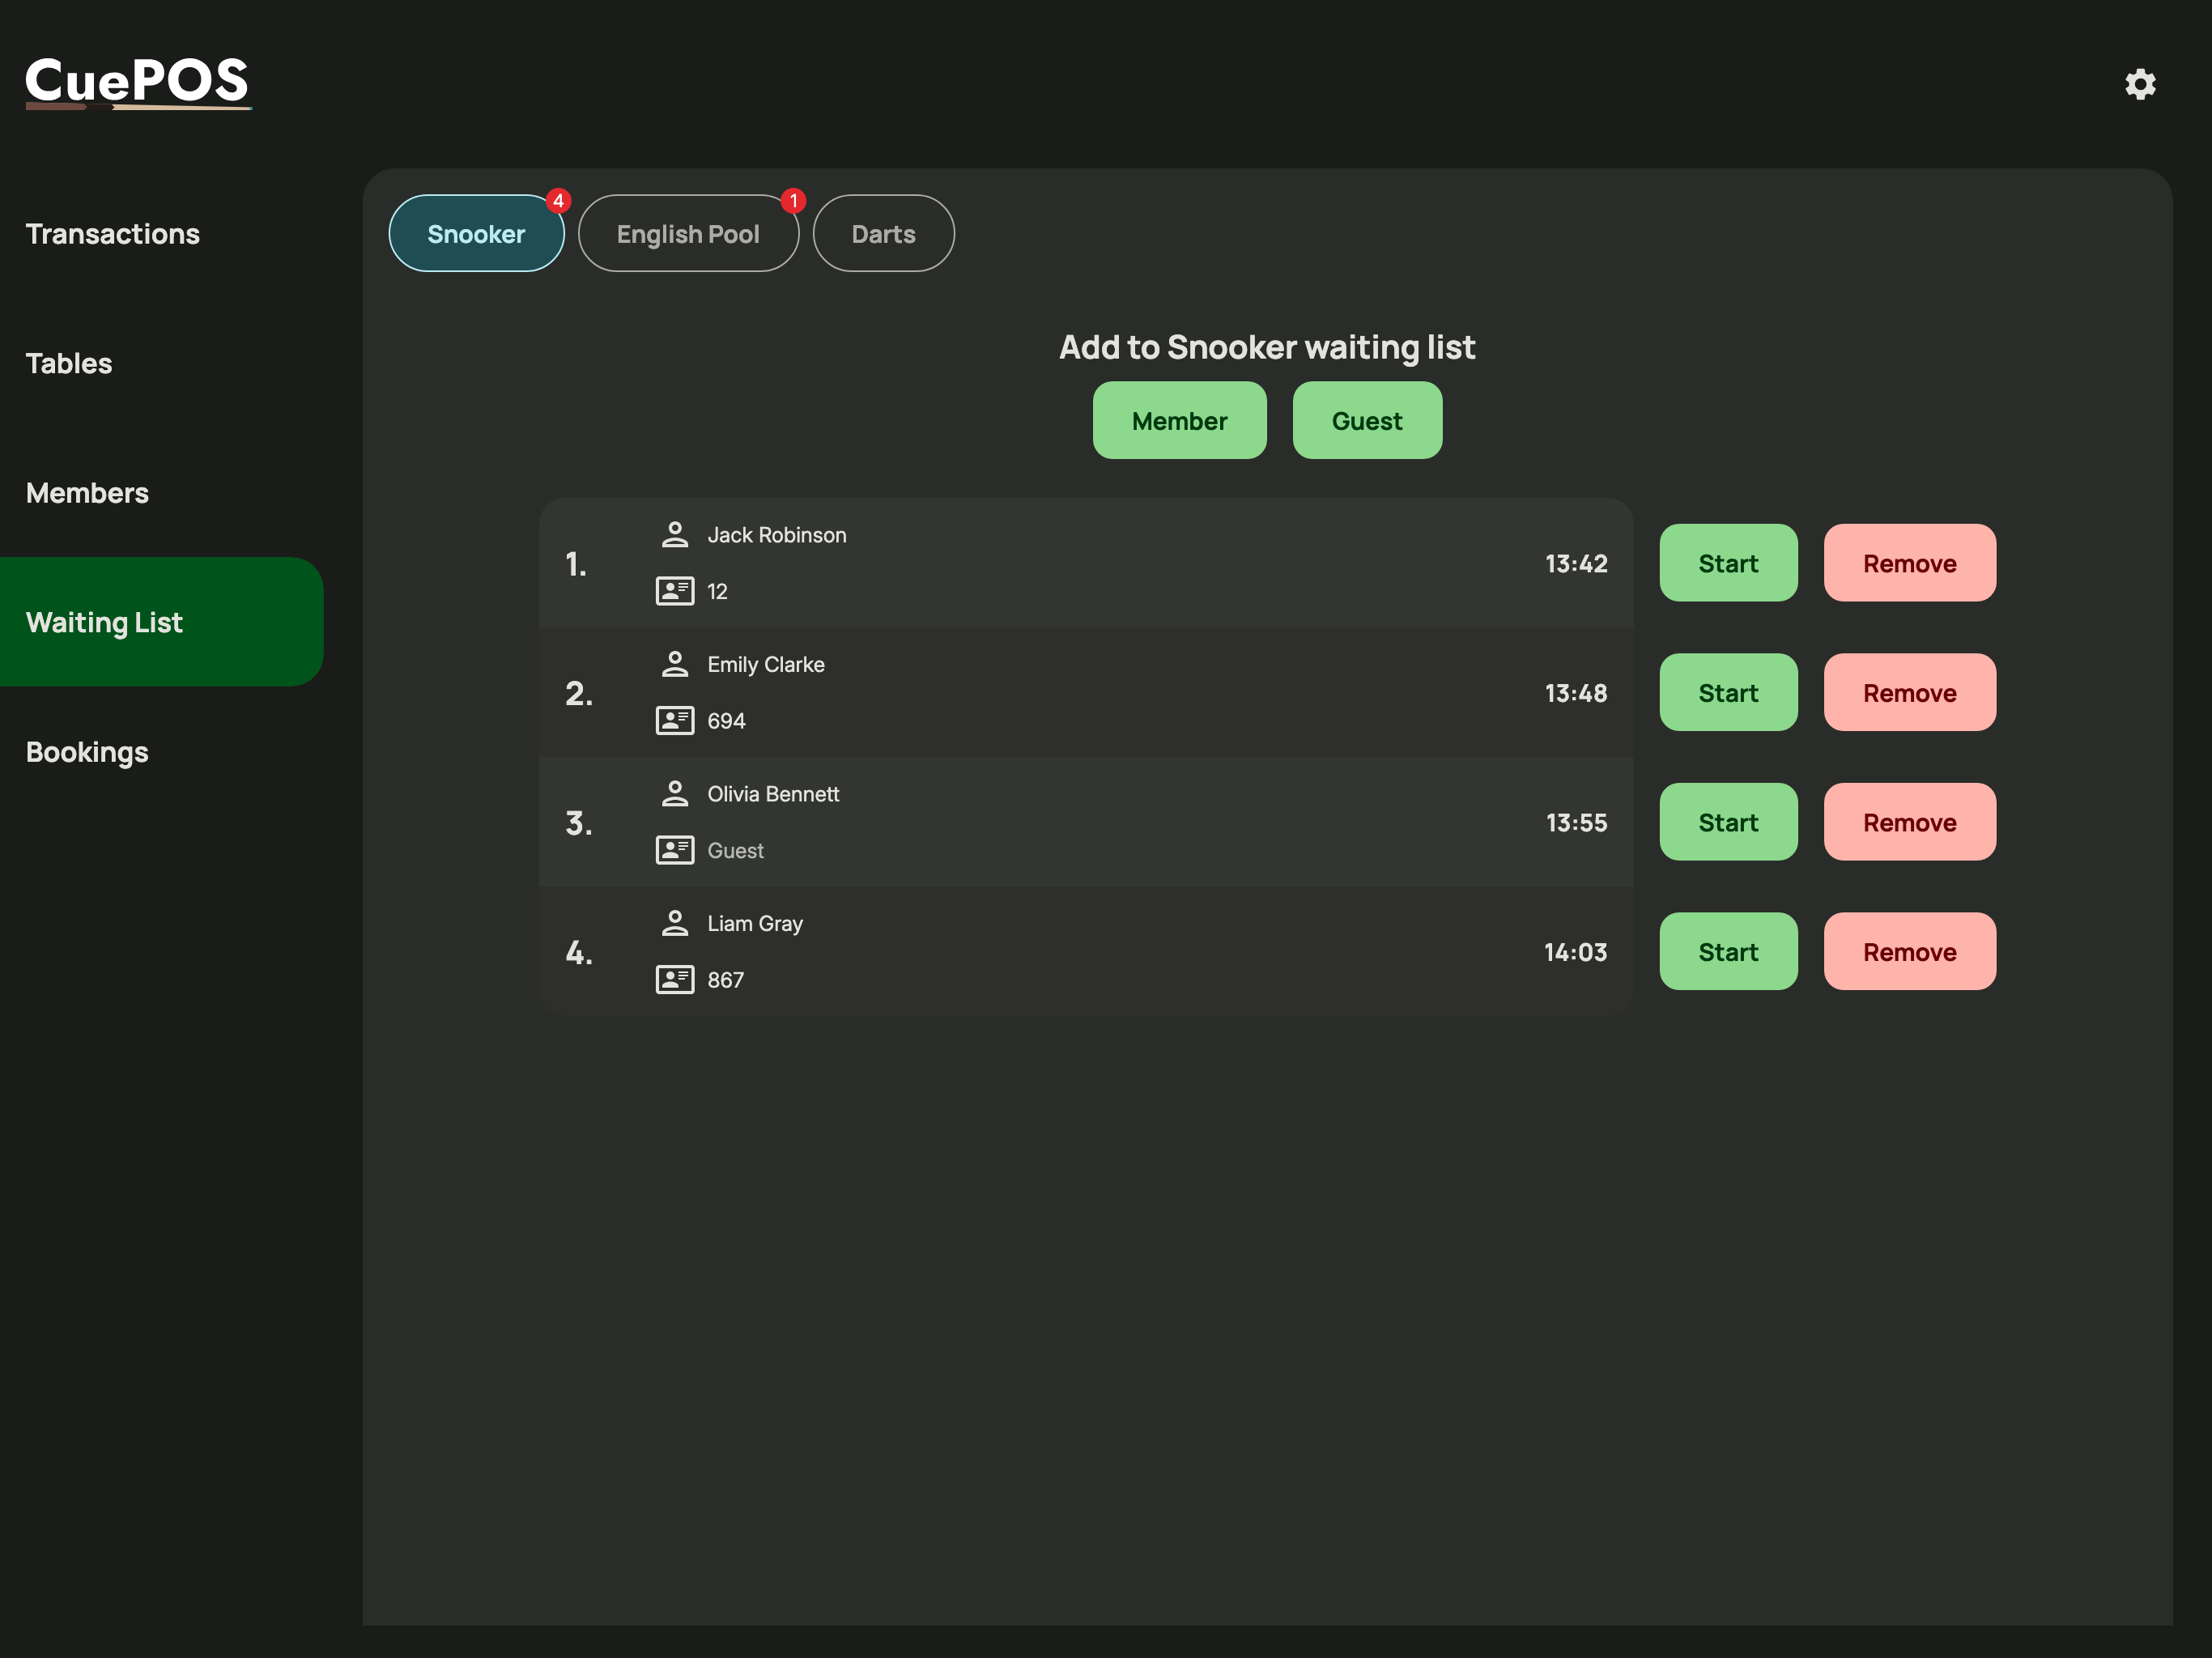Click the 13:55 wait time
The image size is (2212, 1658).
1576,823
